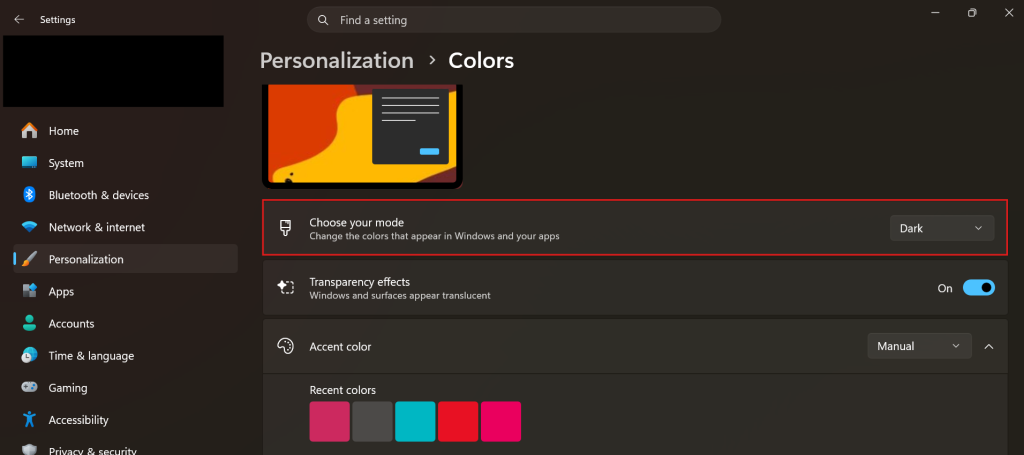1024x455 pixels.
Task: Click the Personalization paintbrush icon
Action: tap(29, 259)
